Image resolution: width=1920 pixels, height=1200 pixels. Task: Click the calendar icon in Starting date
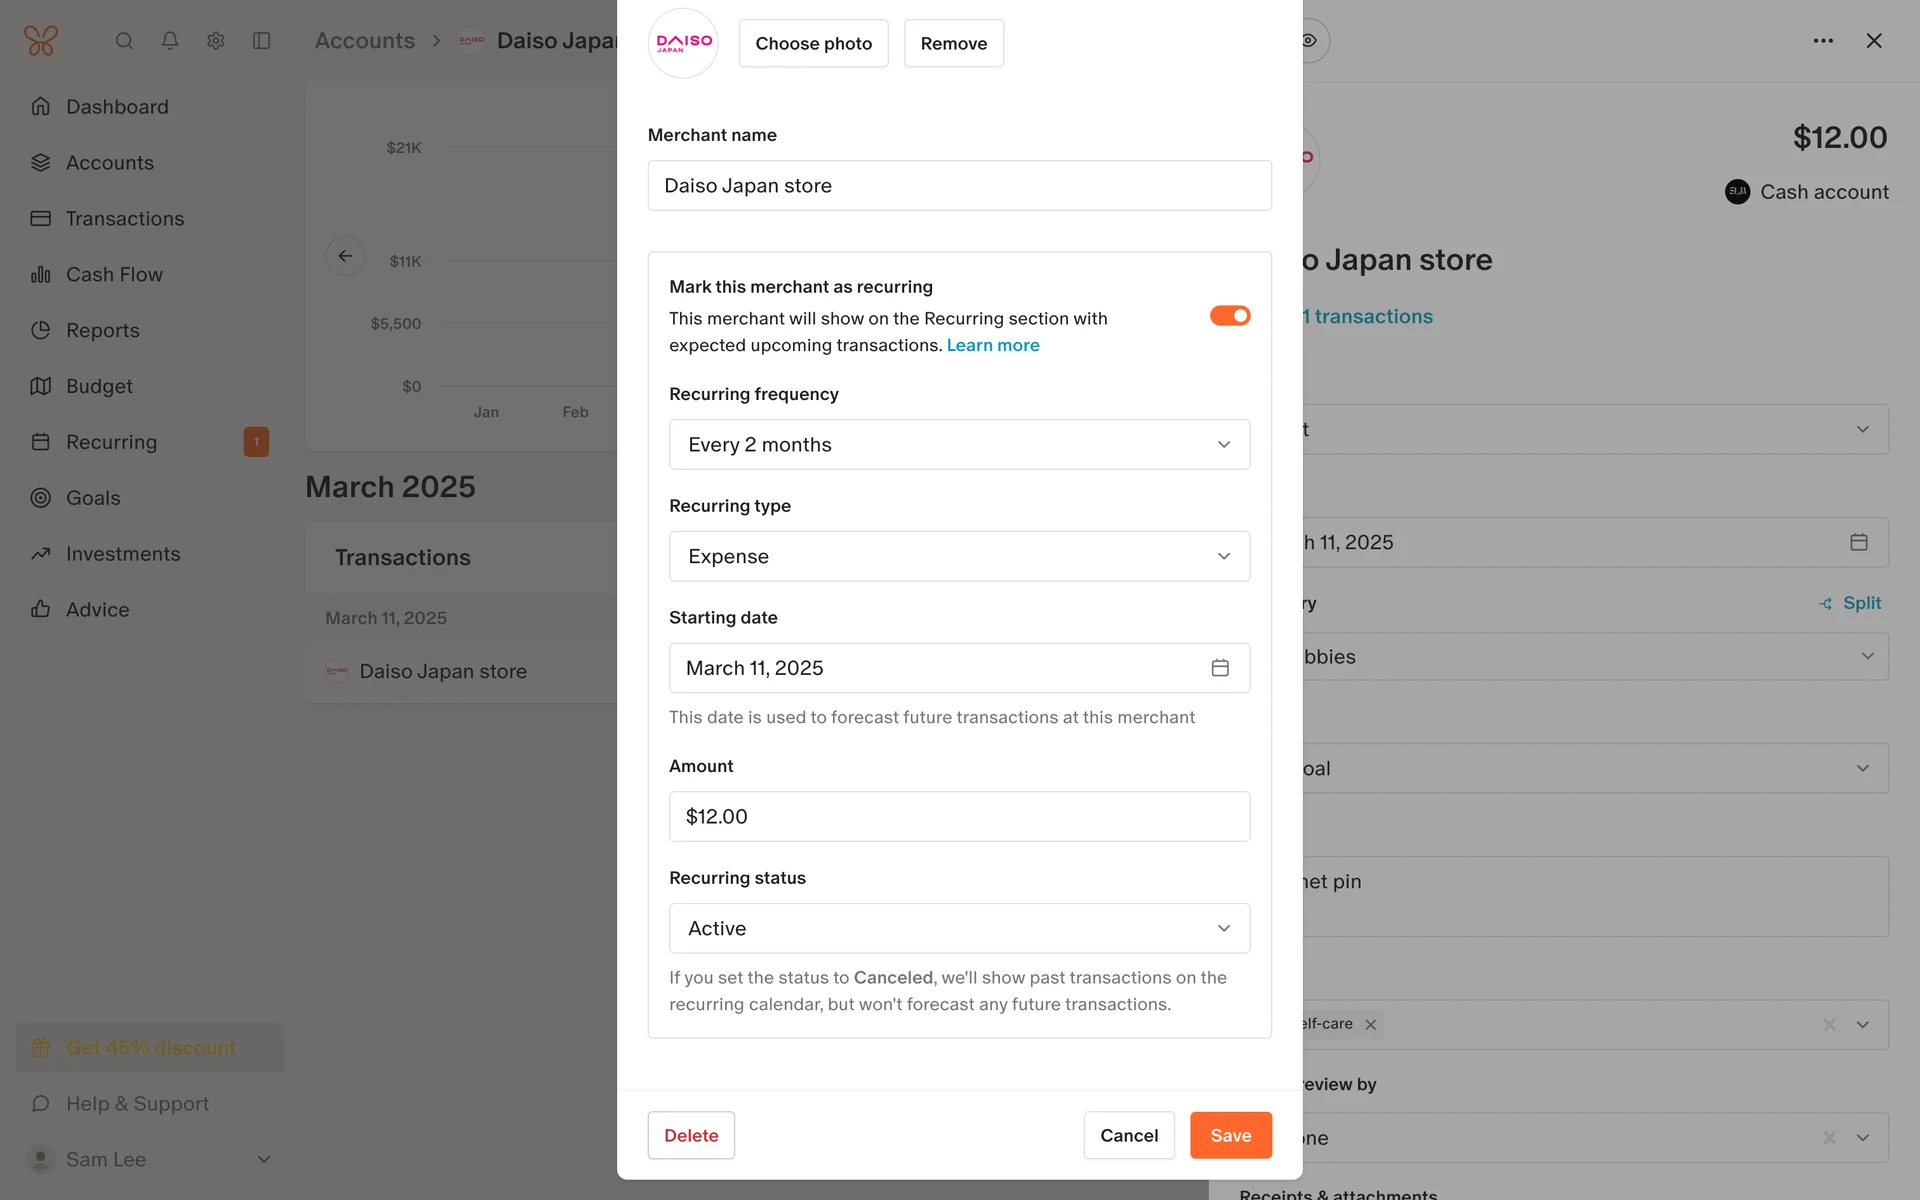click(1219, 668)
